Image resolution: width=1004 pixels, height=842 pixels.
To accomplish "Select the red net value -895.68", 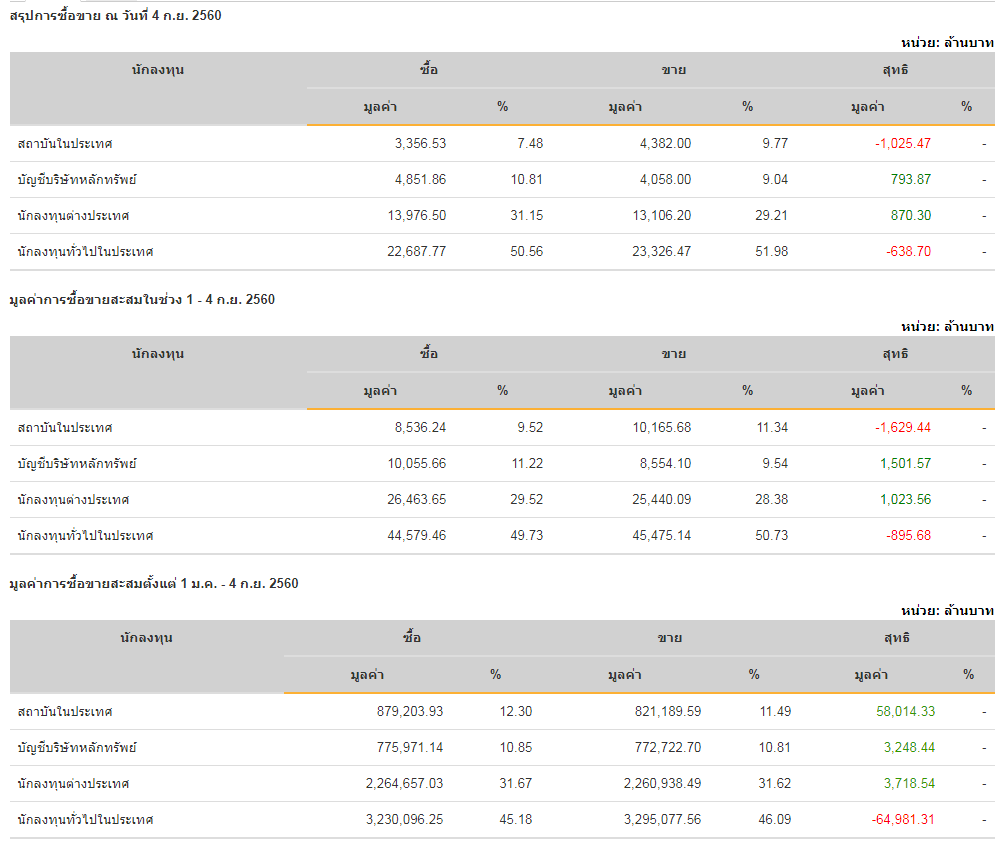I will (x=908, y=535).
